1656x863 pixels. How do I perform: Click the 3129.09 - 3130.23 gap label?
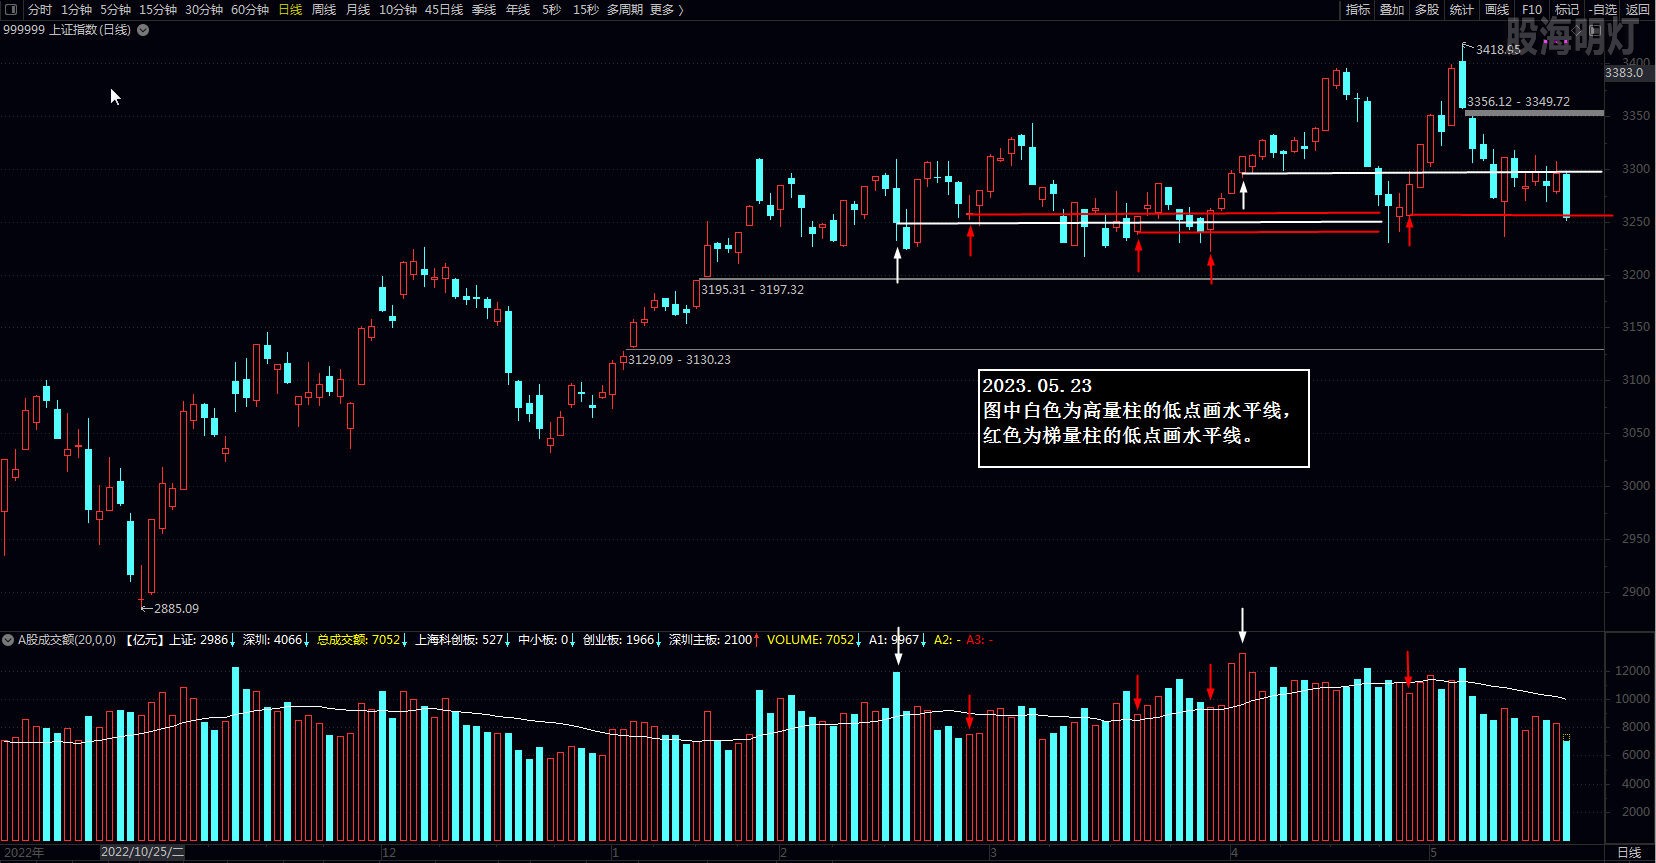click(679, 359)
